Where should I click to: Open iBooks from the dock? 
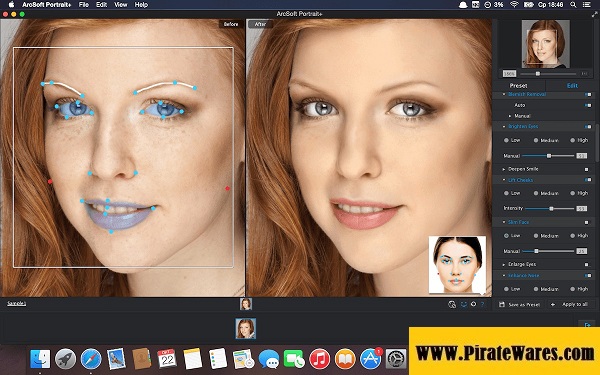[x=345, y=359]
